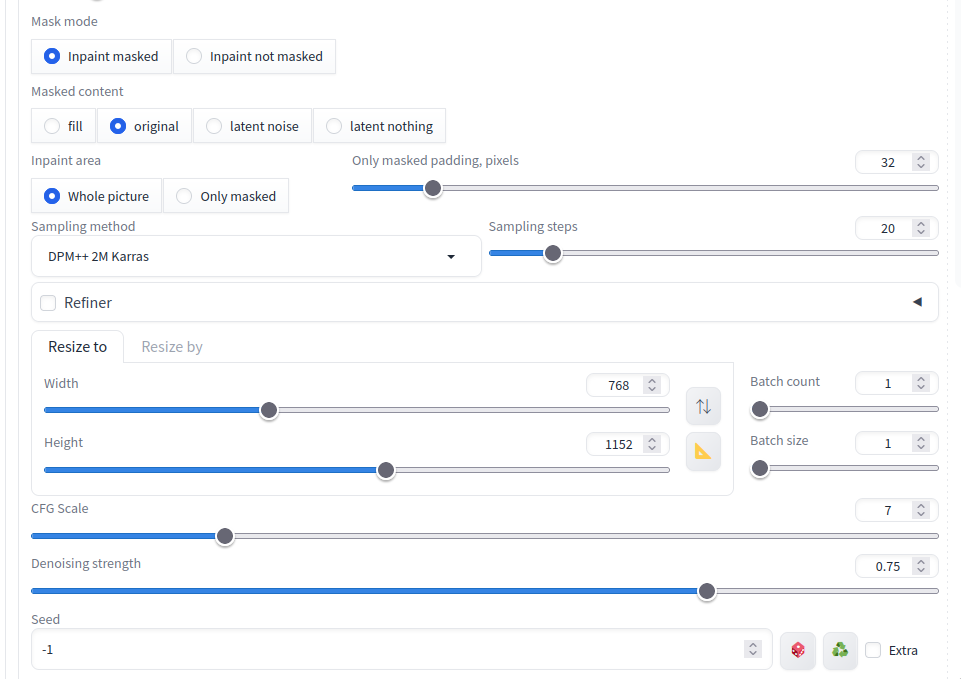961x679 pixels.
Task: Open the Sampling method dropdown
Action: coord(256,257)
